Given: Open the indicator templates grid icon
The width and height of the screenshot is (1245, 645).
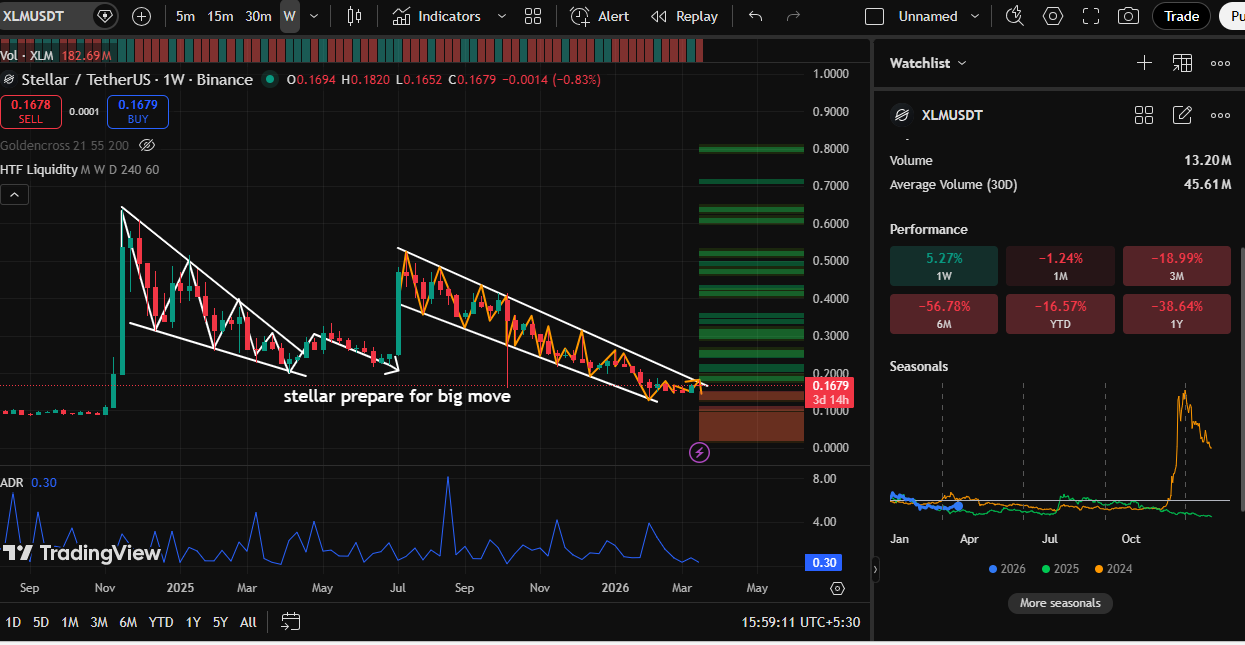Looking at the screenshot, I should (x=533, y=16).
